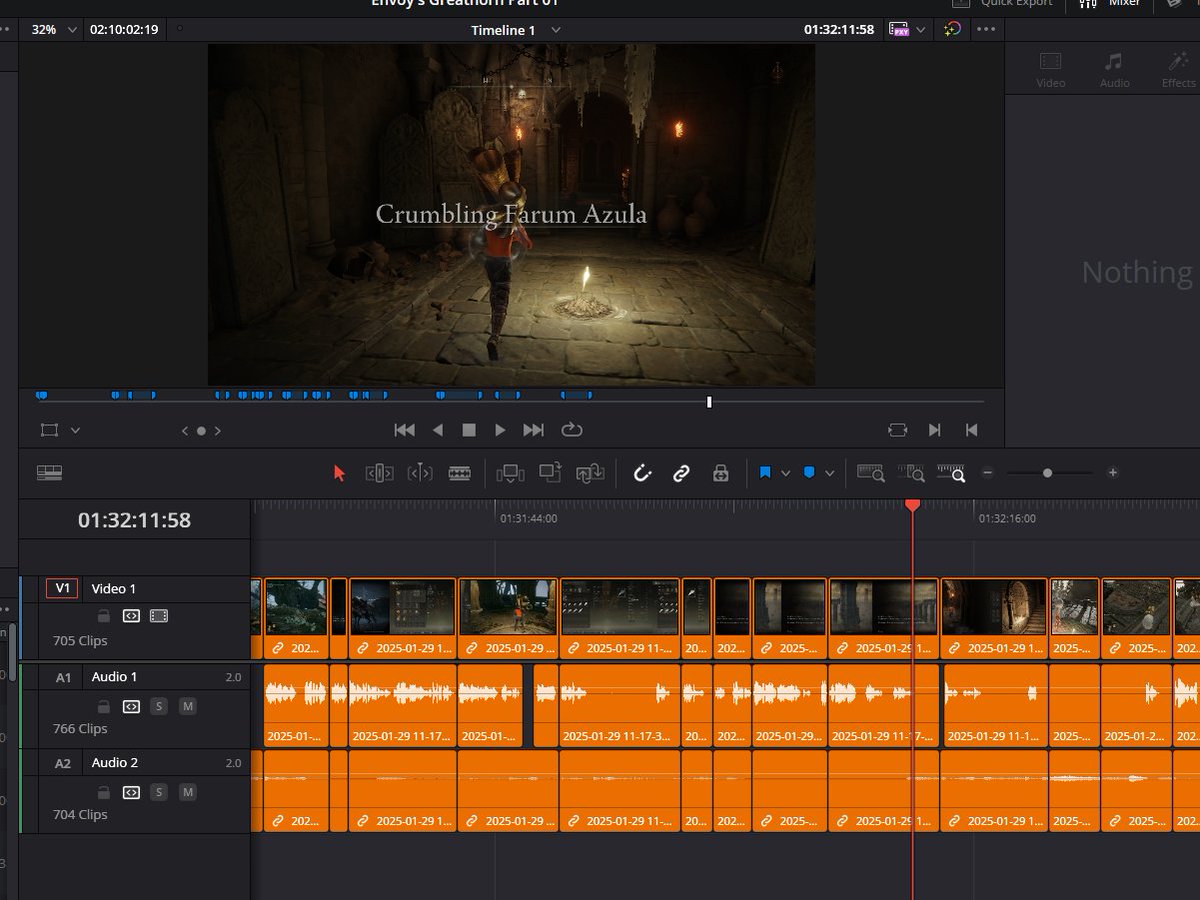Lock the Audio 2 track

pos(103,792)
